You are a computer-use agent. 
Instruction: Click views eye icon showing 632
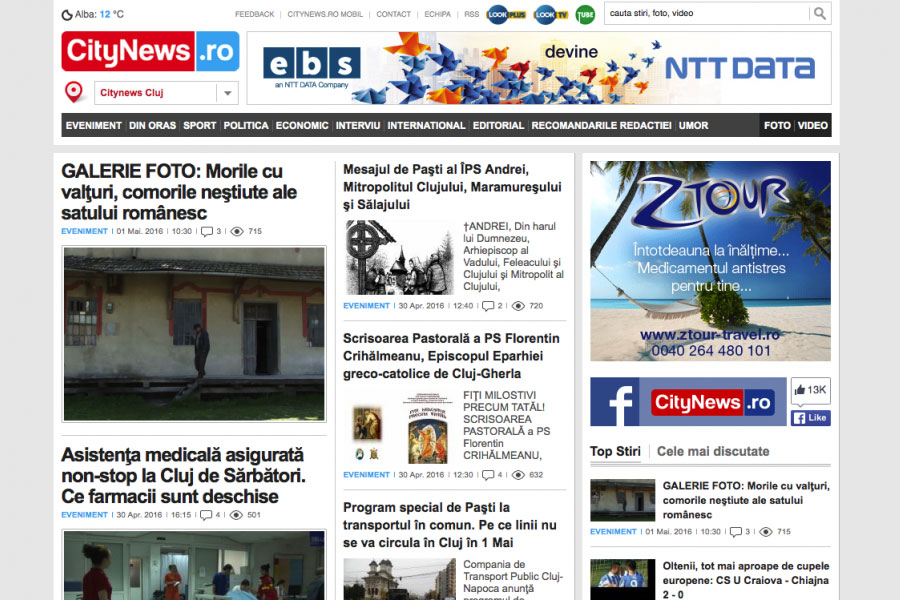(x=518, y=475)
